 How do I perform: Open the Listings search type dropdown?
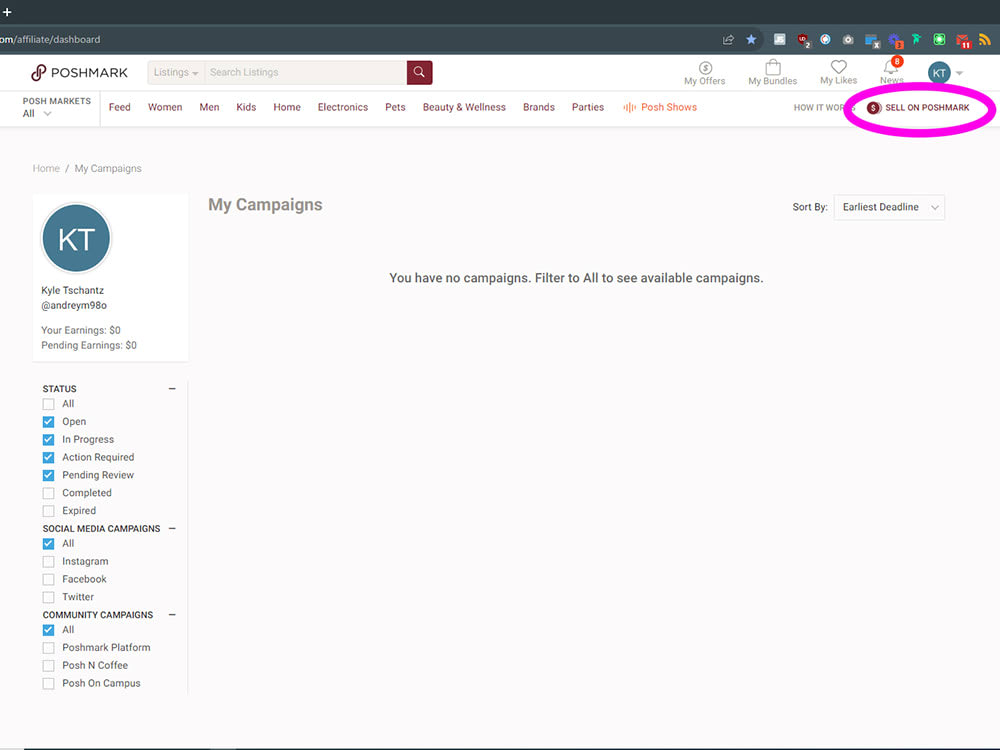(176, 73)
